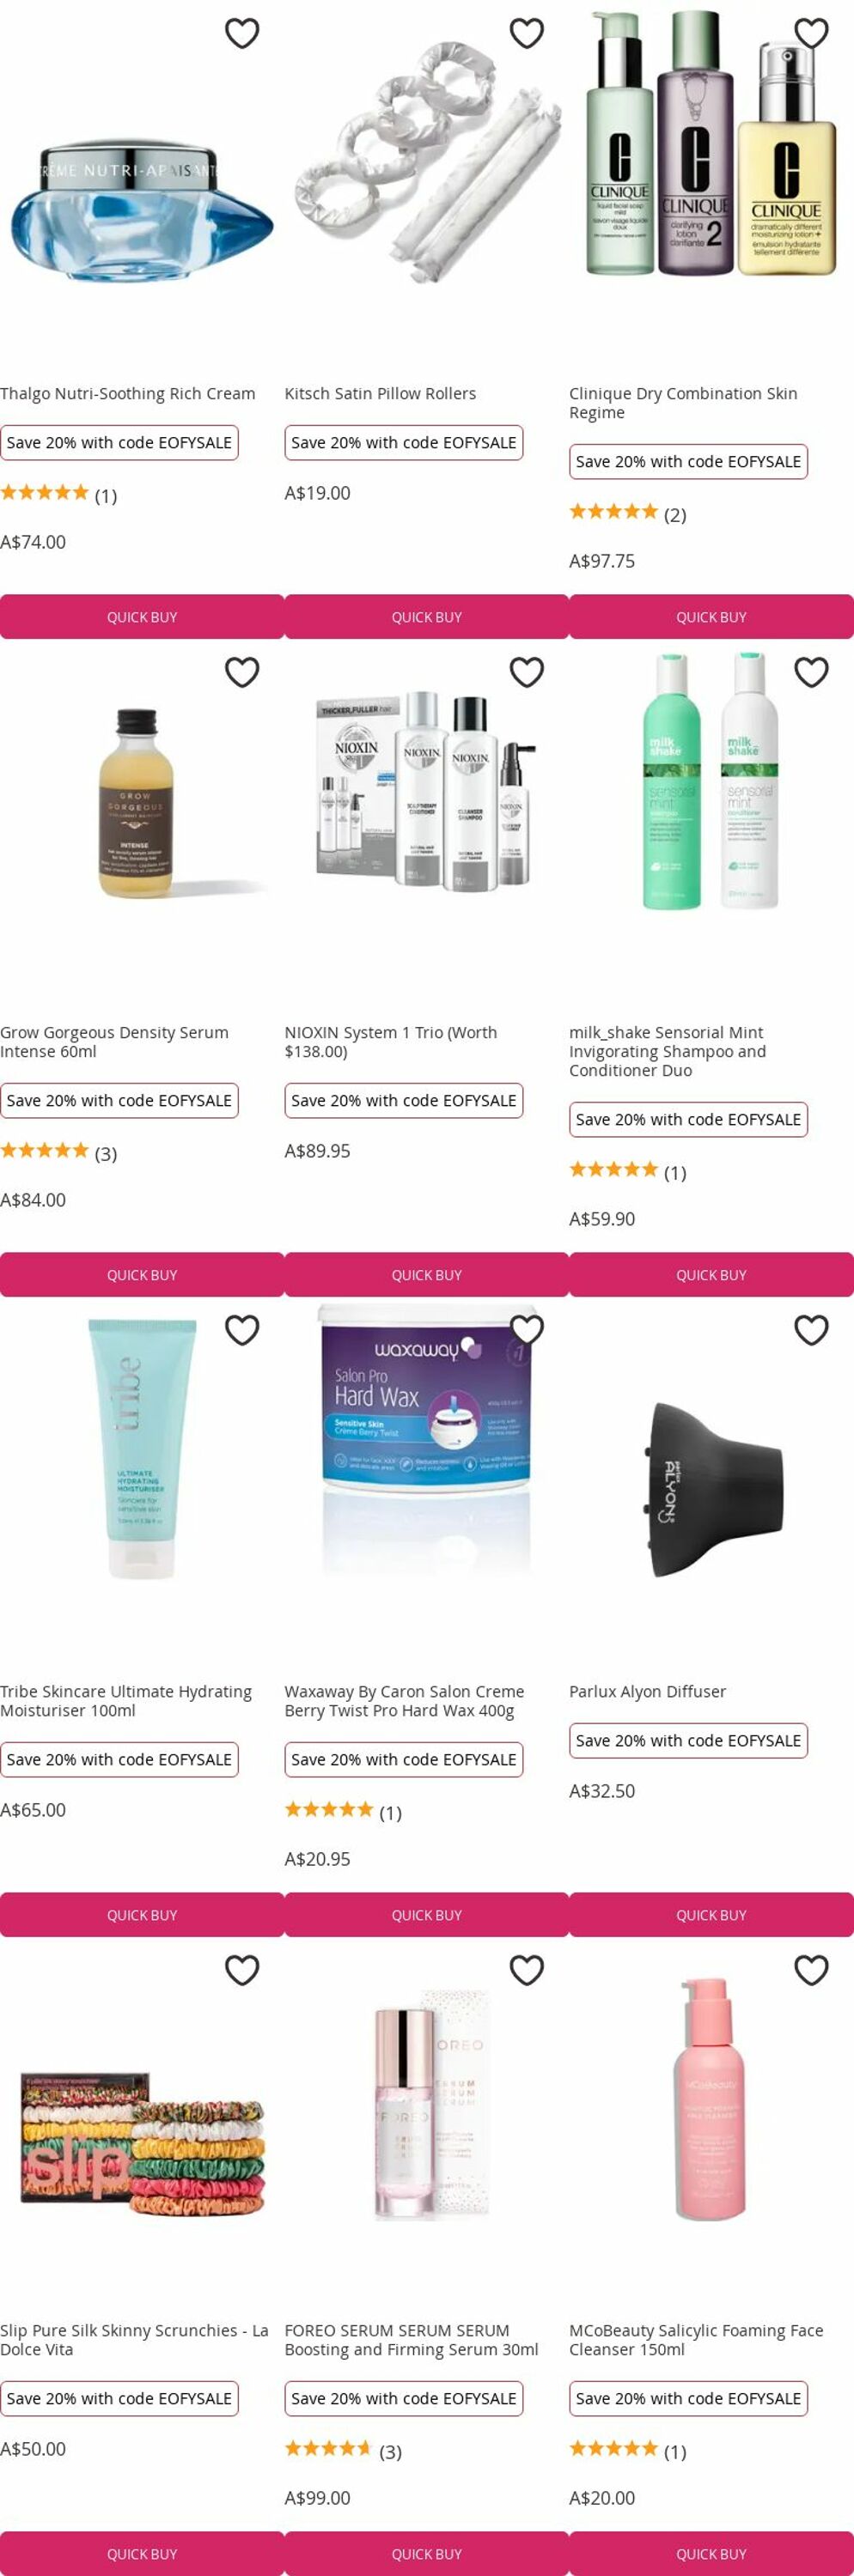Quick buy the Kitsch Satin Pillow Rollers
Viewport: 854px width, 2576px height.
coord(427,617)
